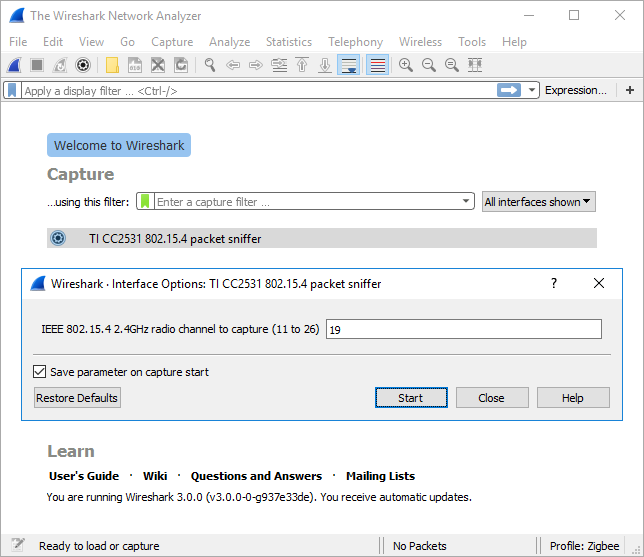Click Welcome to Wireshark banner
The height and width of the screenshot is (557, 644).
tap(119, 145)
